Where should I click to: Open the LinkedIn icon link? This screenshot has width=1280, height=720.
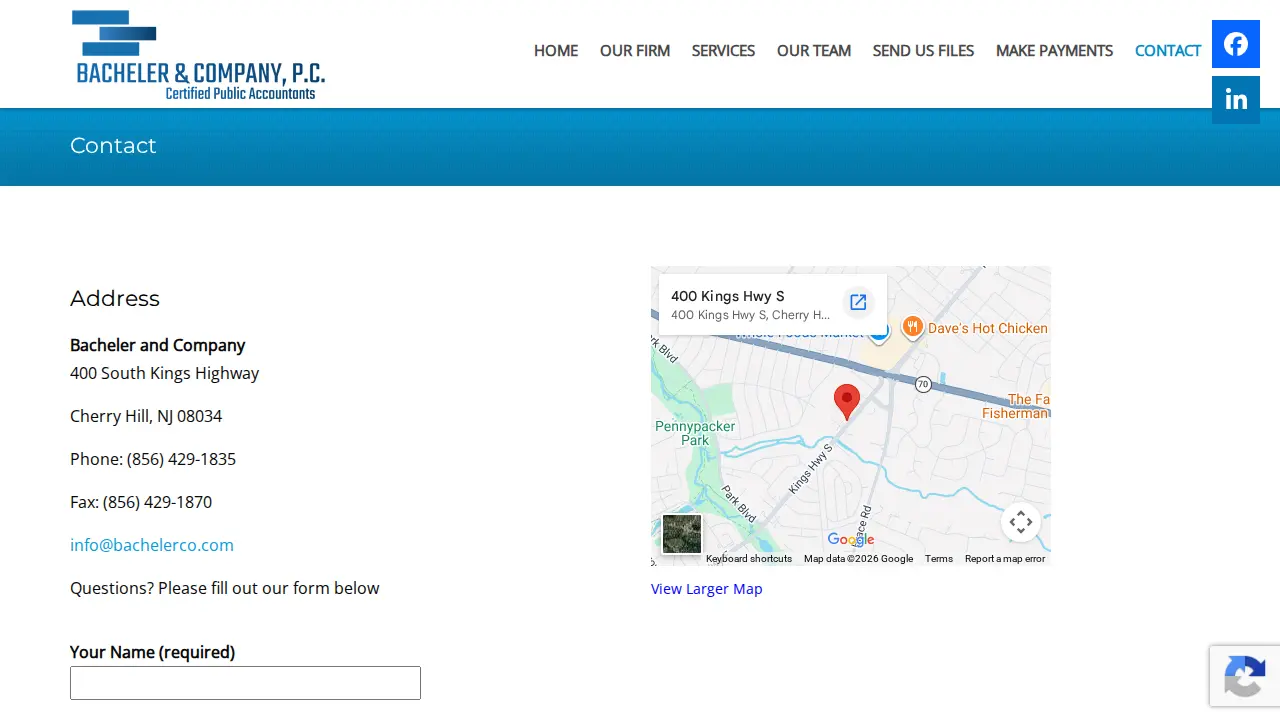pyautogui.click(x=1236, y=100)
